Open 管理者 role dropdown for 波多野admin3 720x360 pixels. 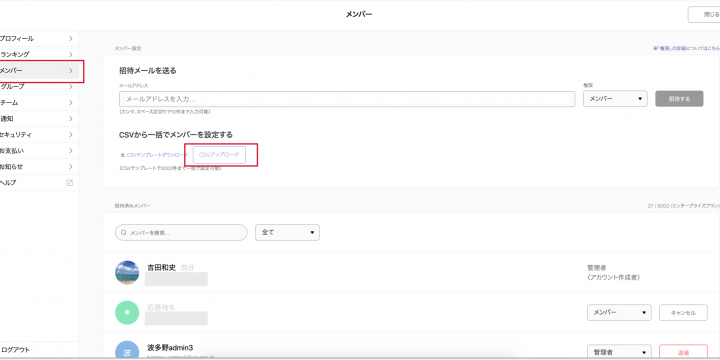[619, 352]
